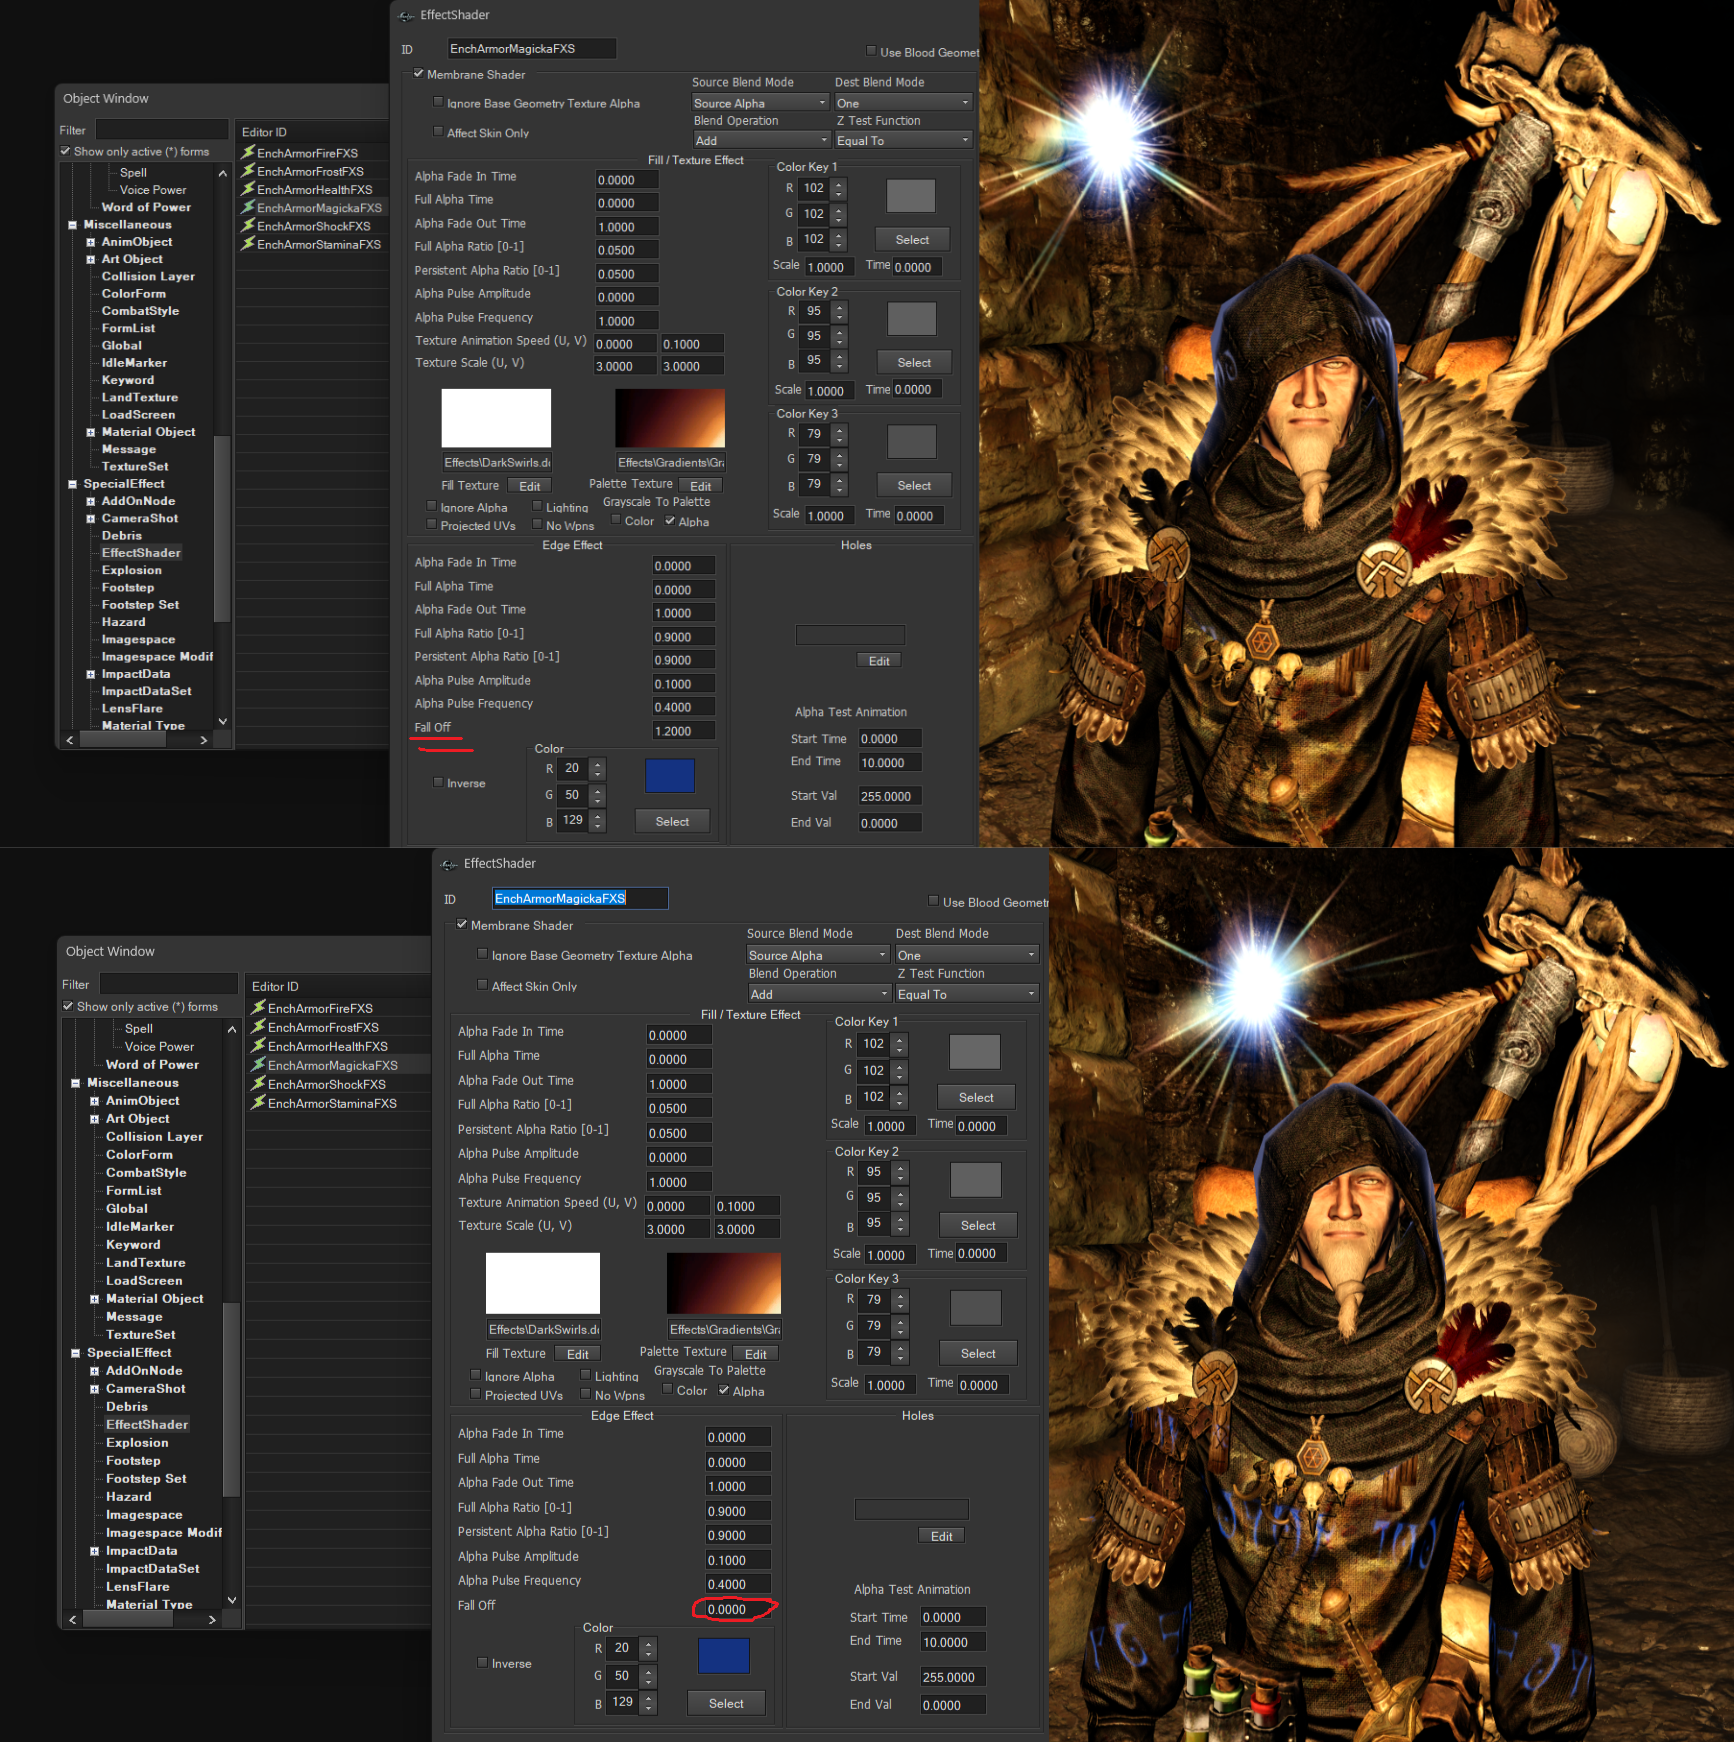1734x1742 pixels.
Task: Click the upper EffectShader window title icon
Action: click(x=406, y=16)
